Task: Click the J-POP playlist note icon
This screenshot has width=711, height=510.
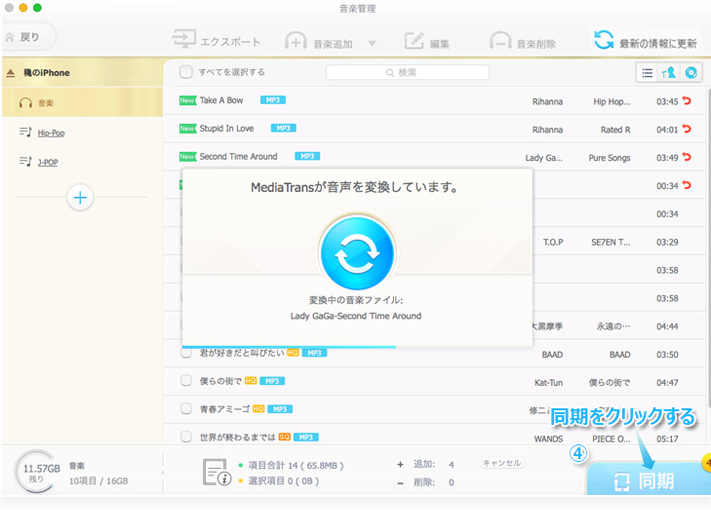Action: [x=25, y=161]
